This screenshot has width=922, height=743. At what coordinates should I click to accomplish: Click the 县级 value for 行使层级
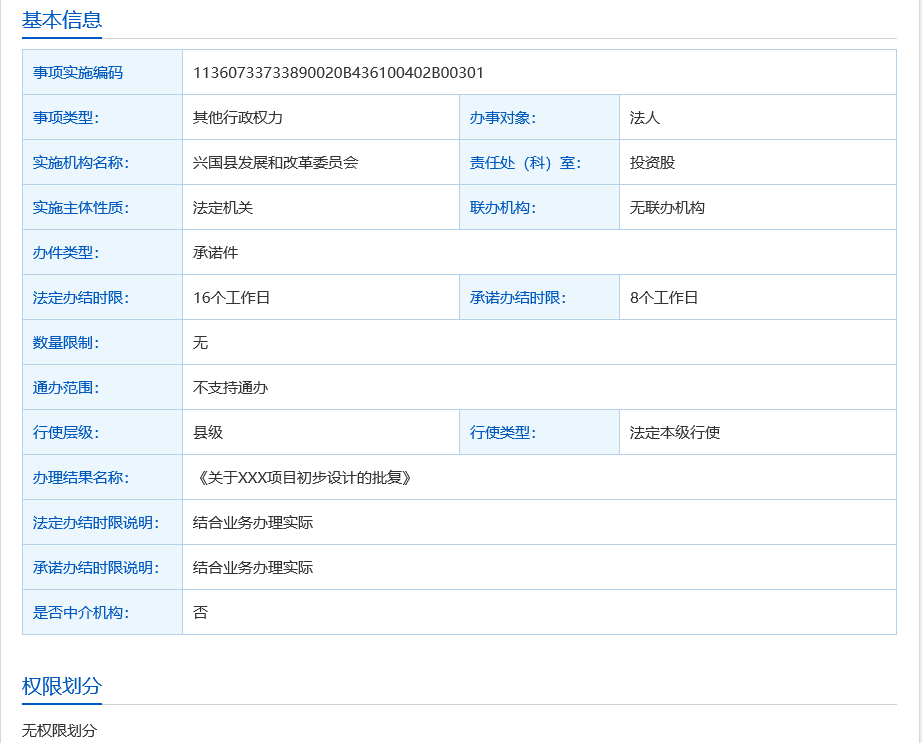coord(208,432)
